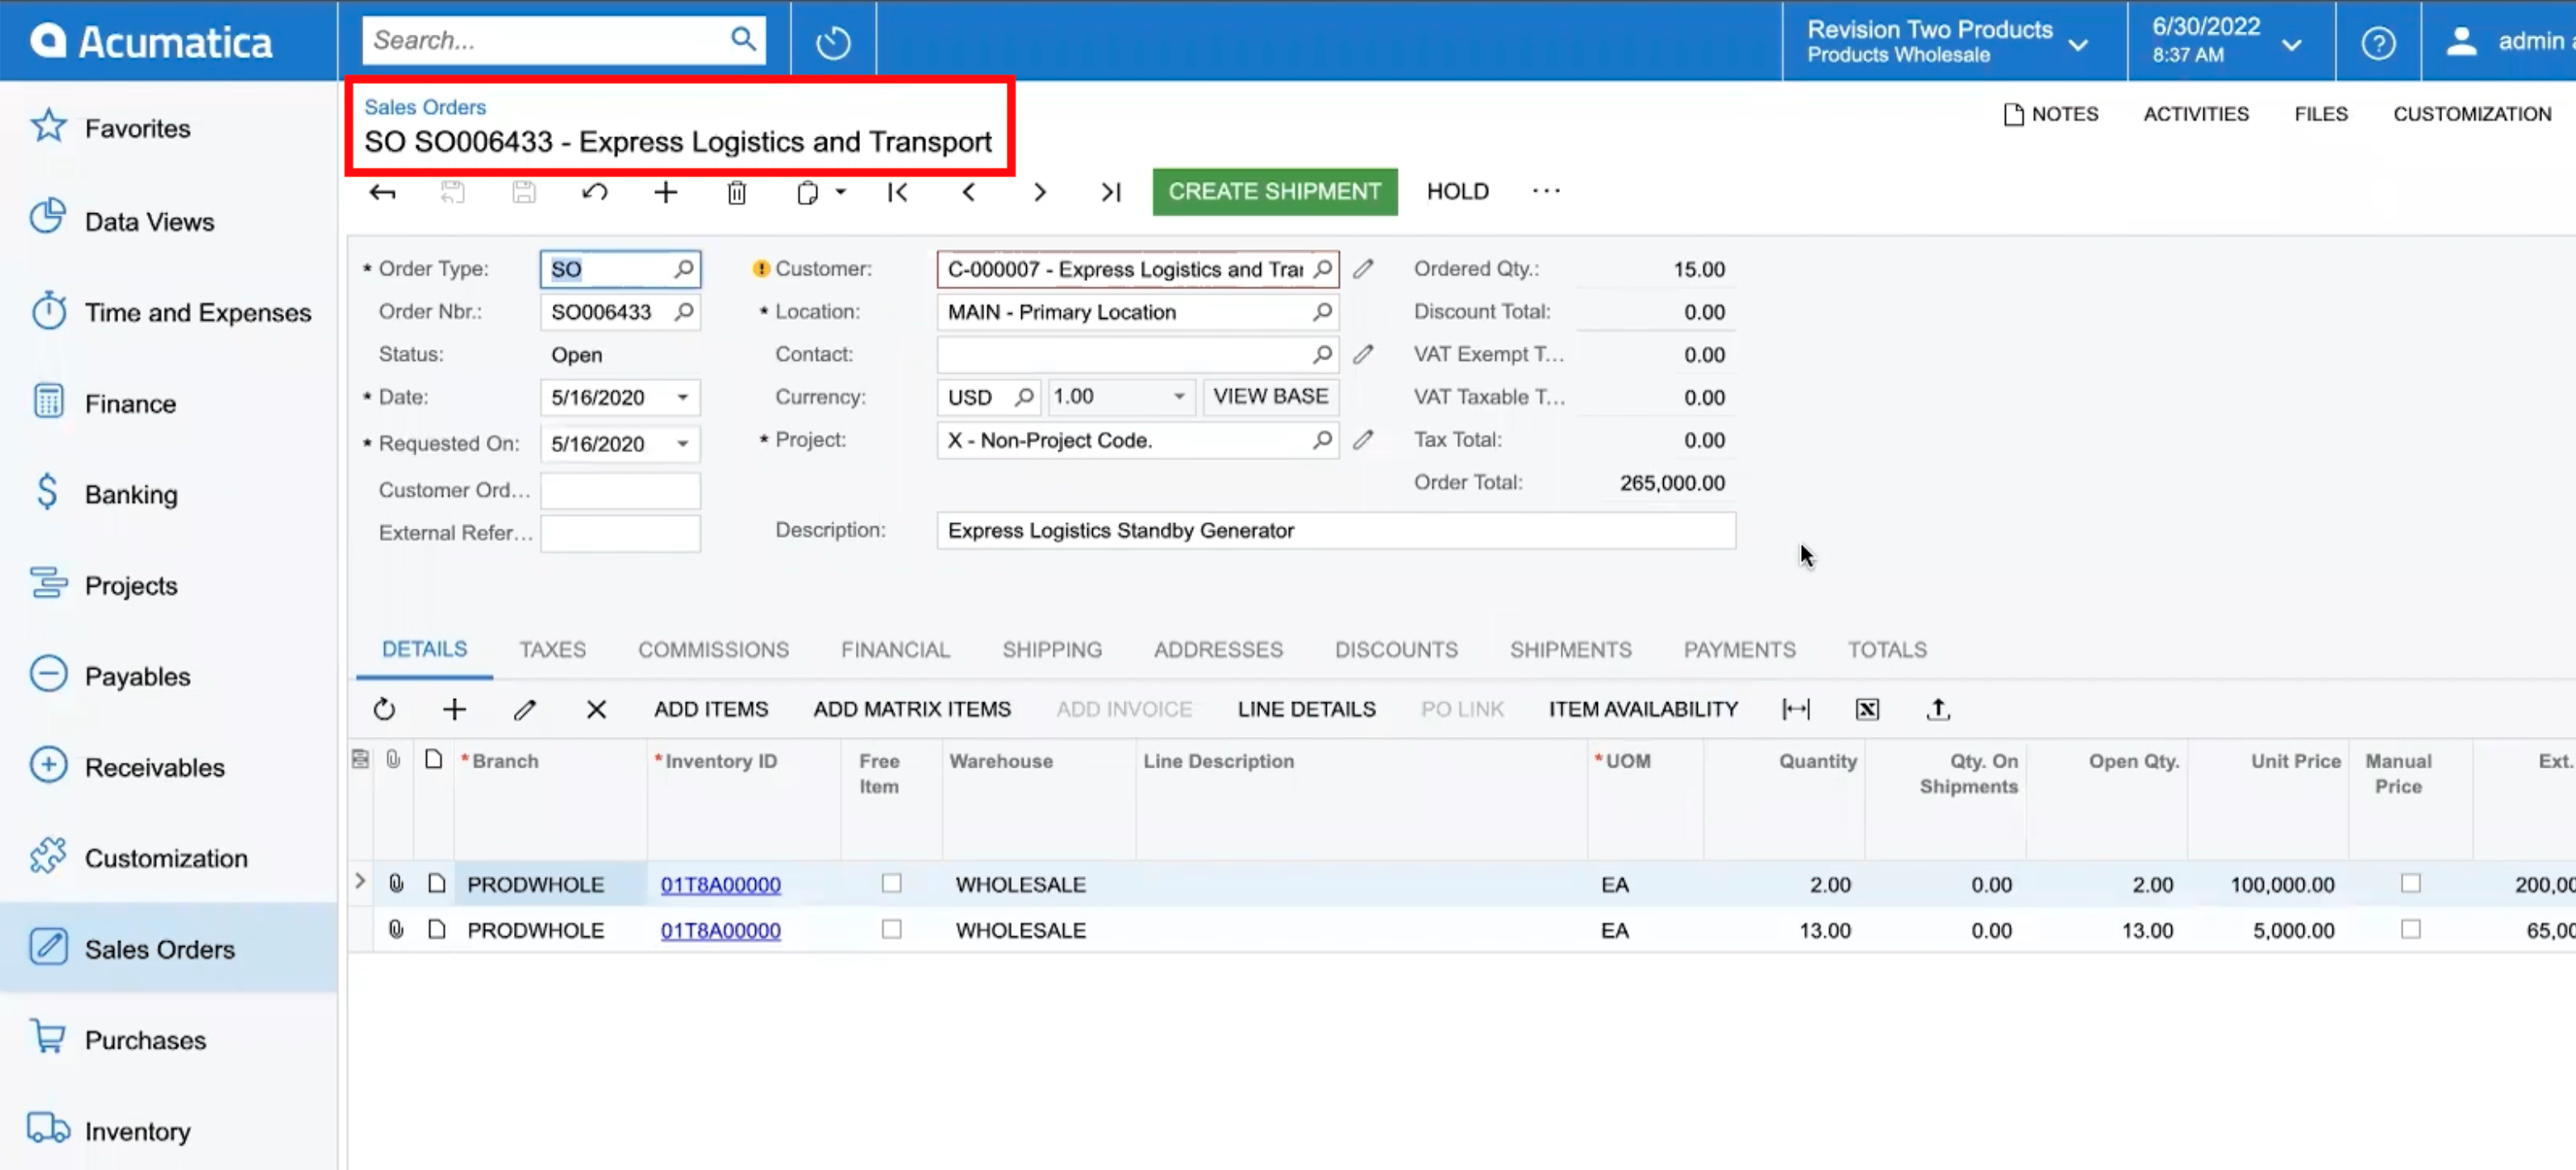Add a new row in details grid
This screenshot has width=2576, height=1170.
[454, 709]
